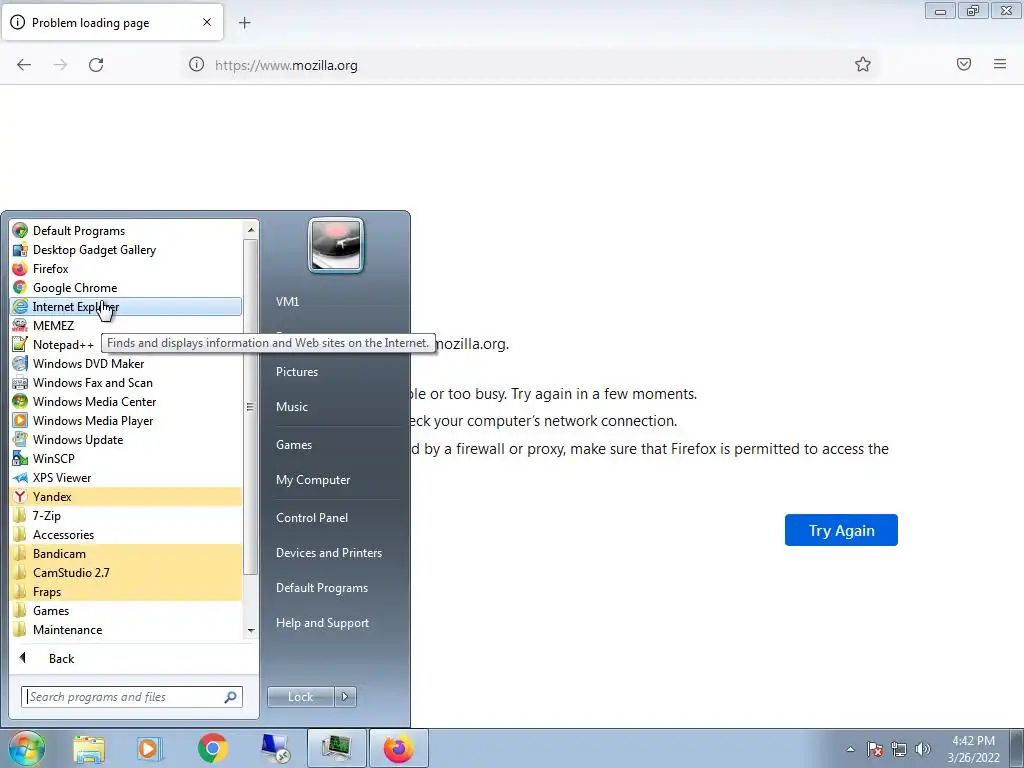
Task: Open the shutdown options arrow beside Lock
Action: (345, 697)
